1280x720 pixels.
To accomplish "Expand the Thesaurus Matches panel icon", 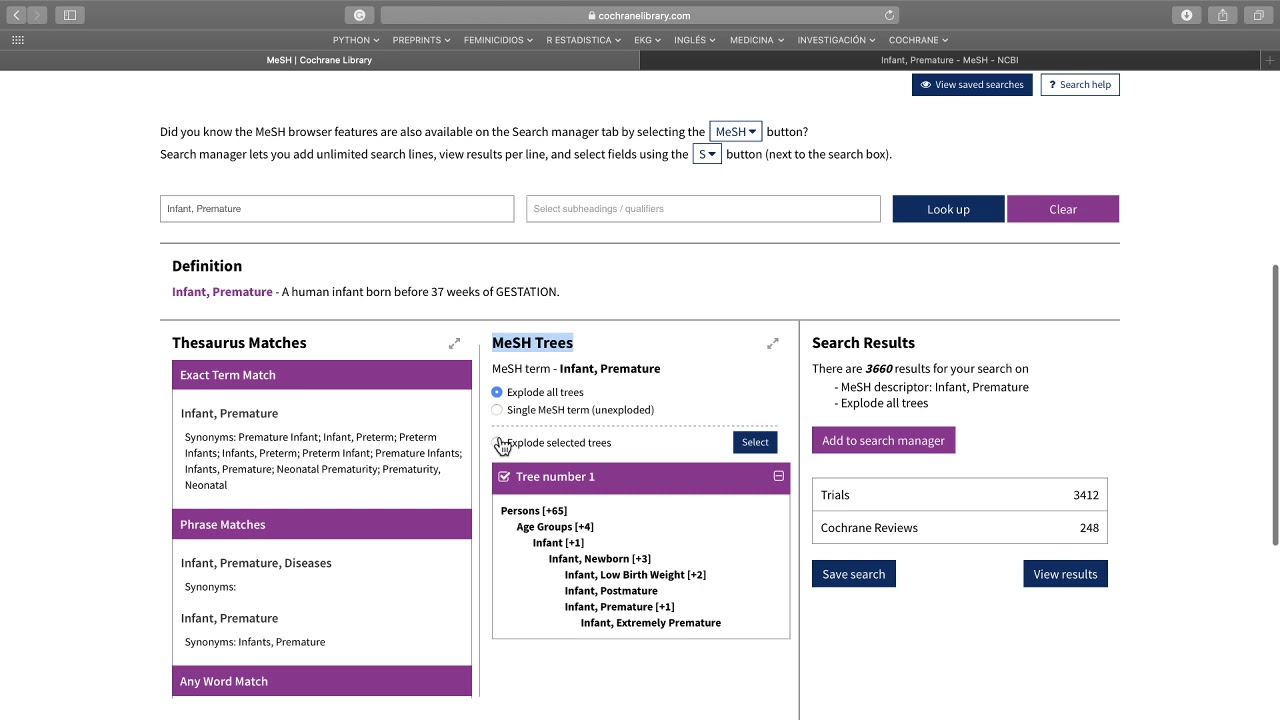I will [454, 343].
